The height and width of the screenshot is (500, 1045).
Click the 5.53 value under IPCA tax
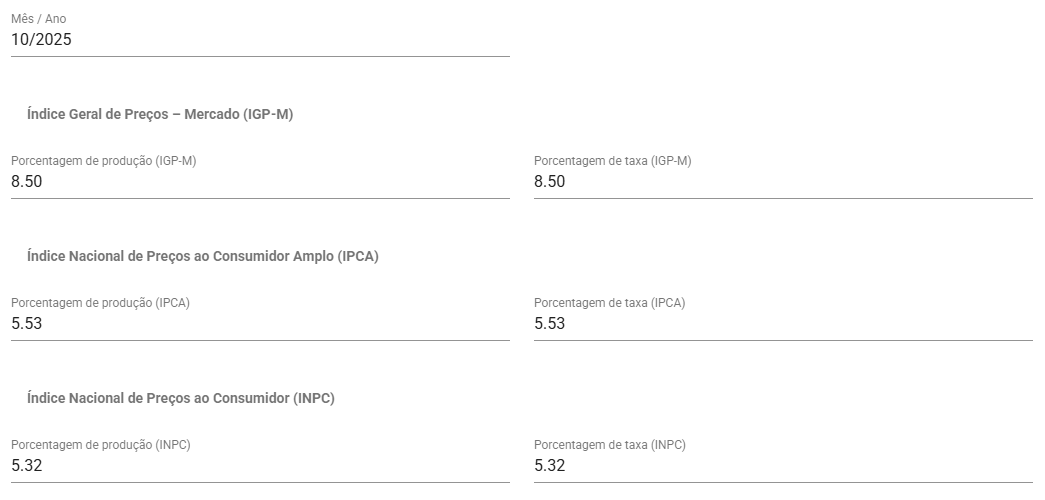pyautogui.click(x=549, y=324)
